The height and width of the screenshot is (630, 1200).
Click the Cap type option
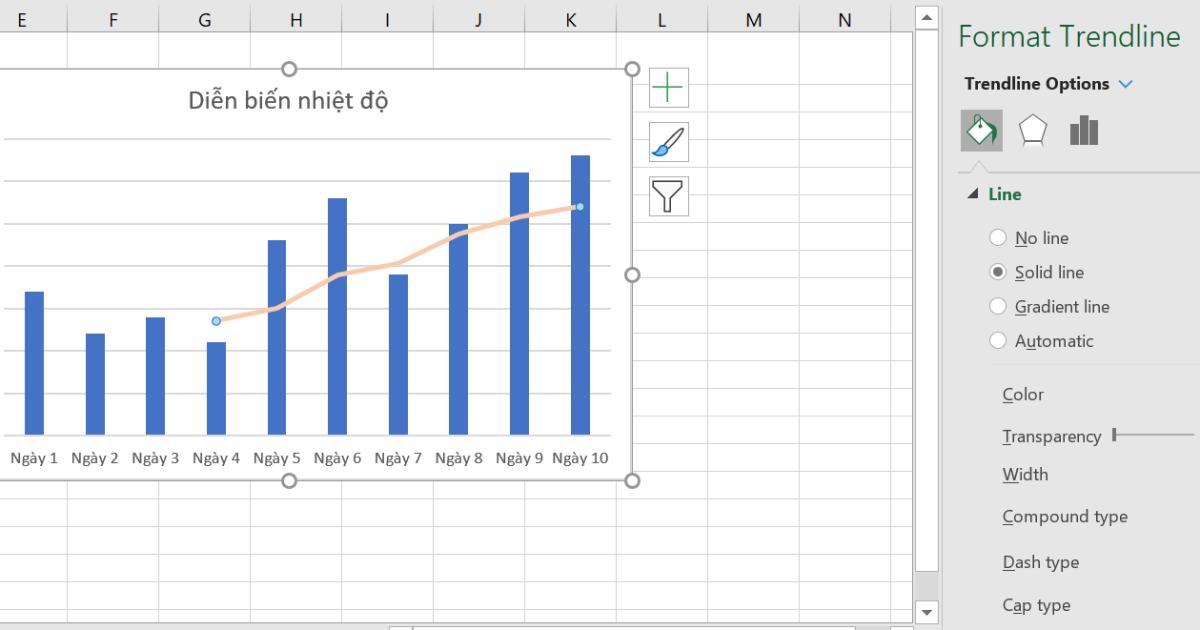(1035, 605)
